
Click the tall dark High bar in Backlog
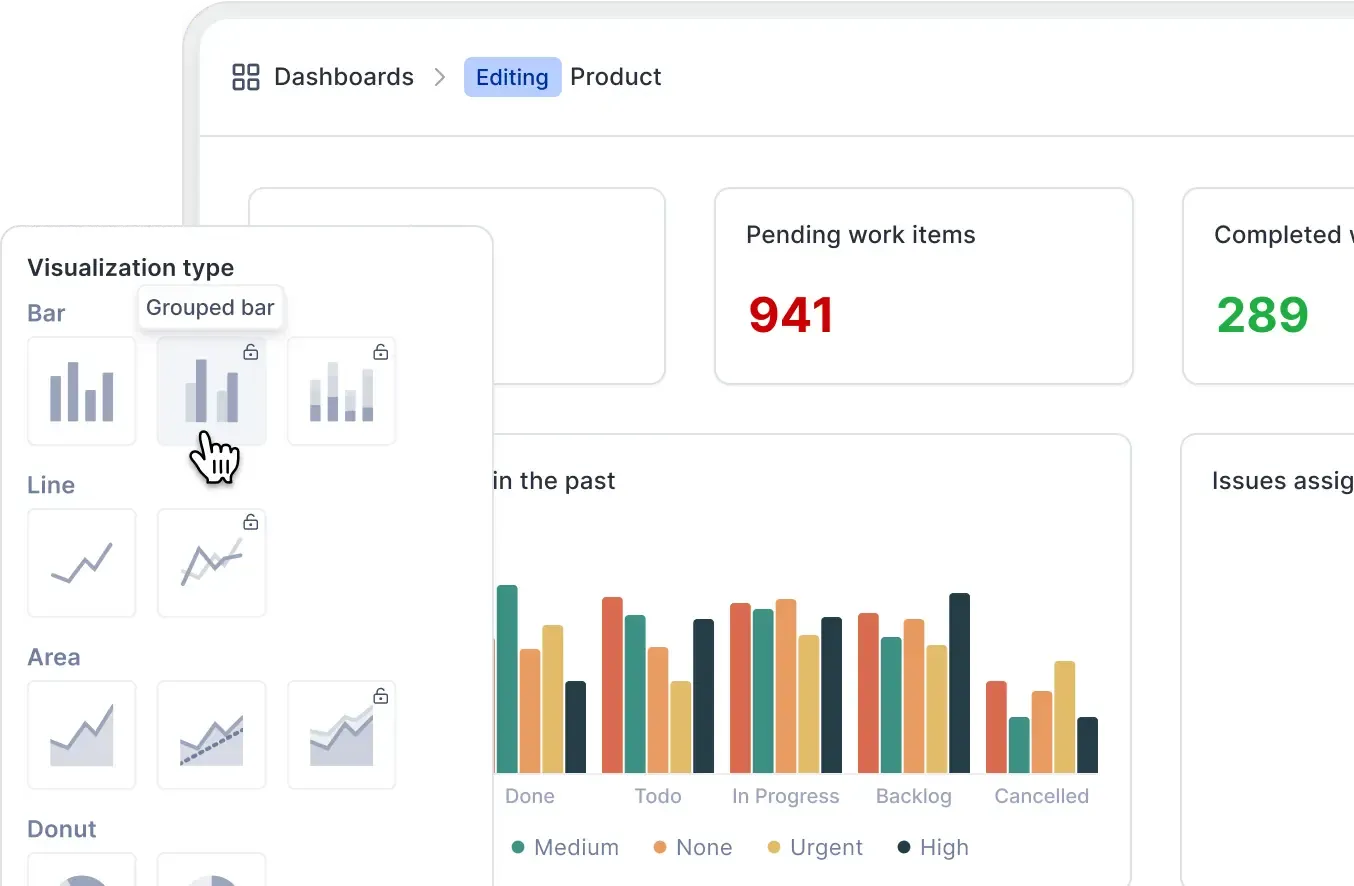point(959,683)
